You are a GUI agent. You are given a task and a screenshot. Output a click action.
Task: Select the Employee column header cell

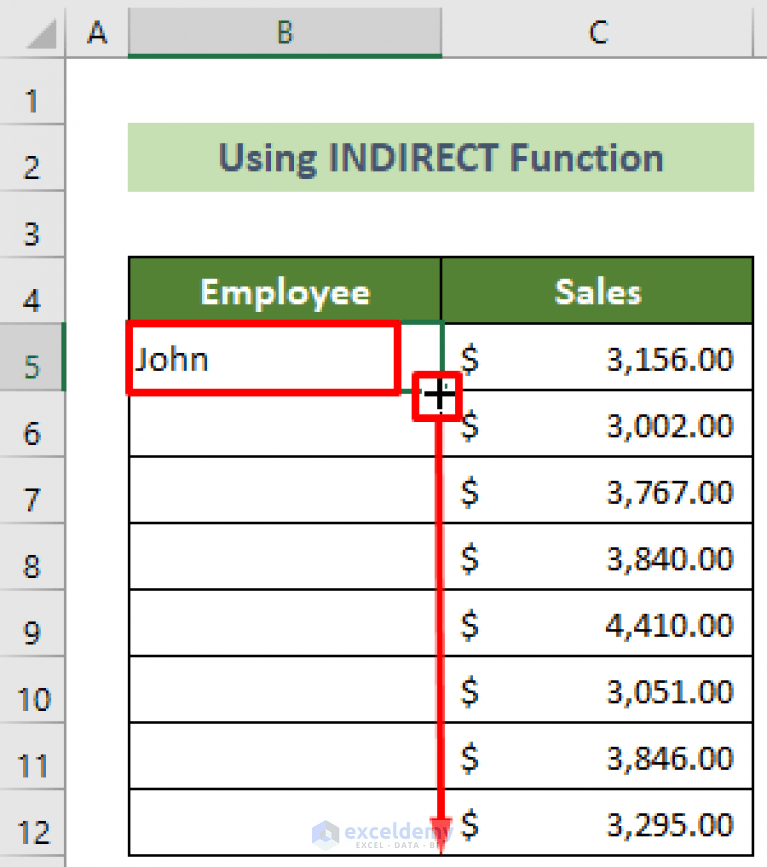click(x=284, y=291)
